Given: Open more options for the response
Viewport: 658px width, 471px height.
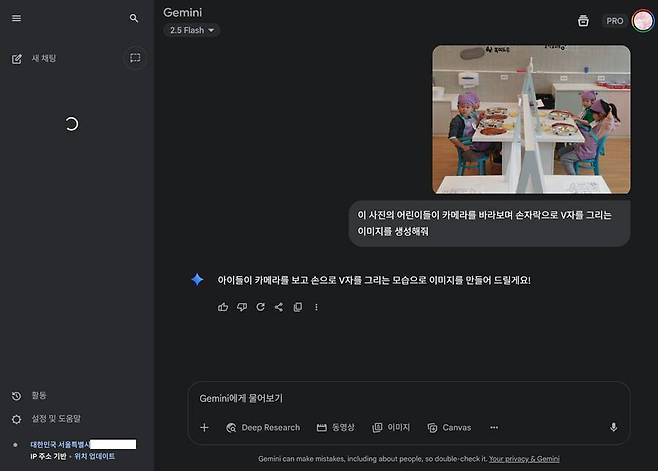Looking at the screenshot, I should click(316, 307).
